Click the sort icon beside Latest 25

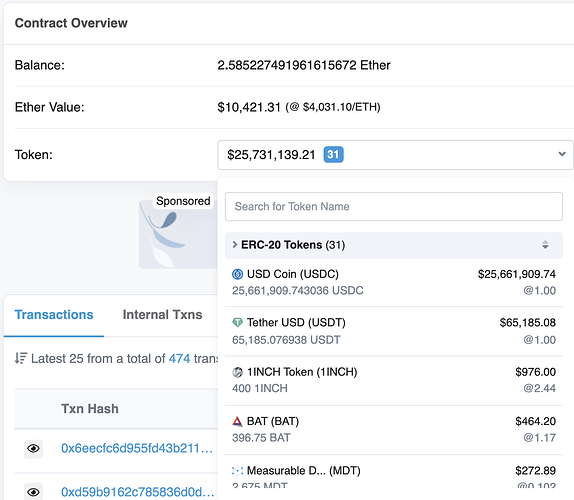pyautogui.click(x=21, y=358)
